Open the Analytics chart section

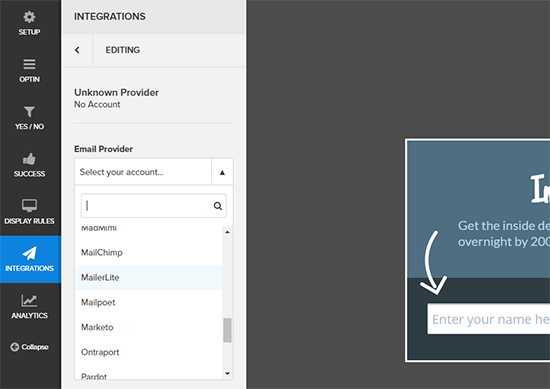[x=29, y=307]
